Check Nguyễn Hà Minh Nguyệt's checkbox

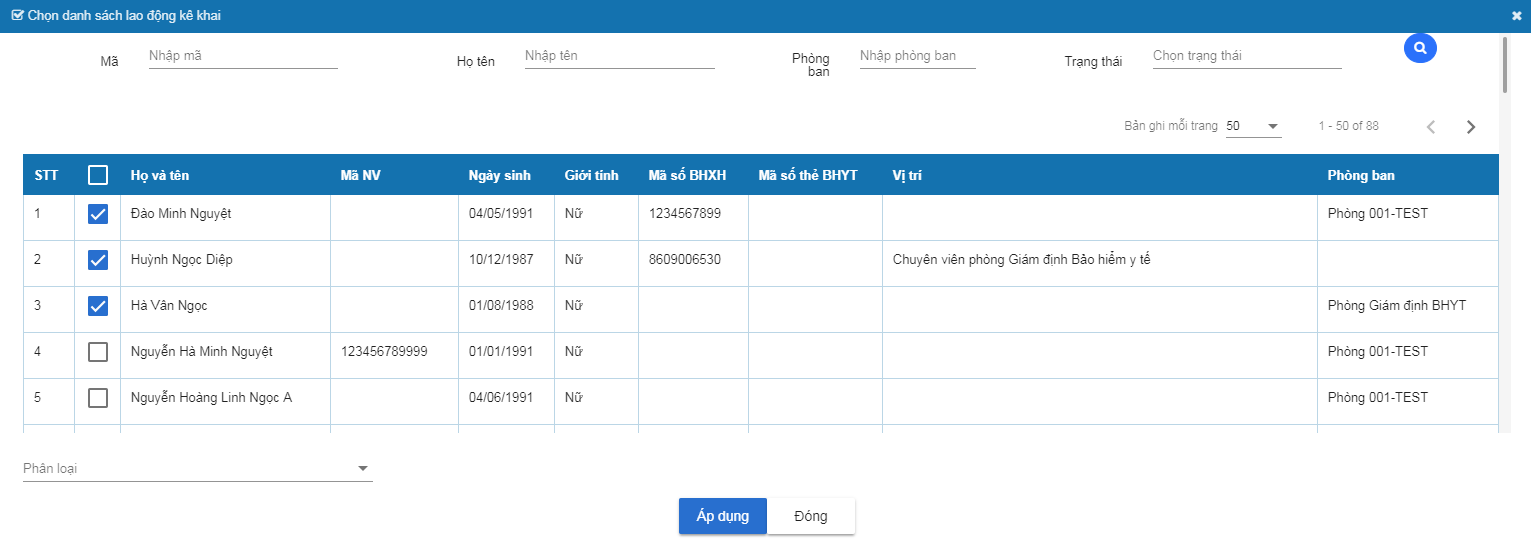(x=98, y=352)
